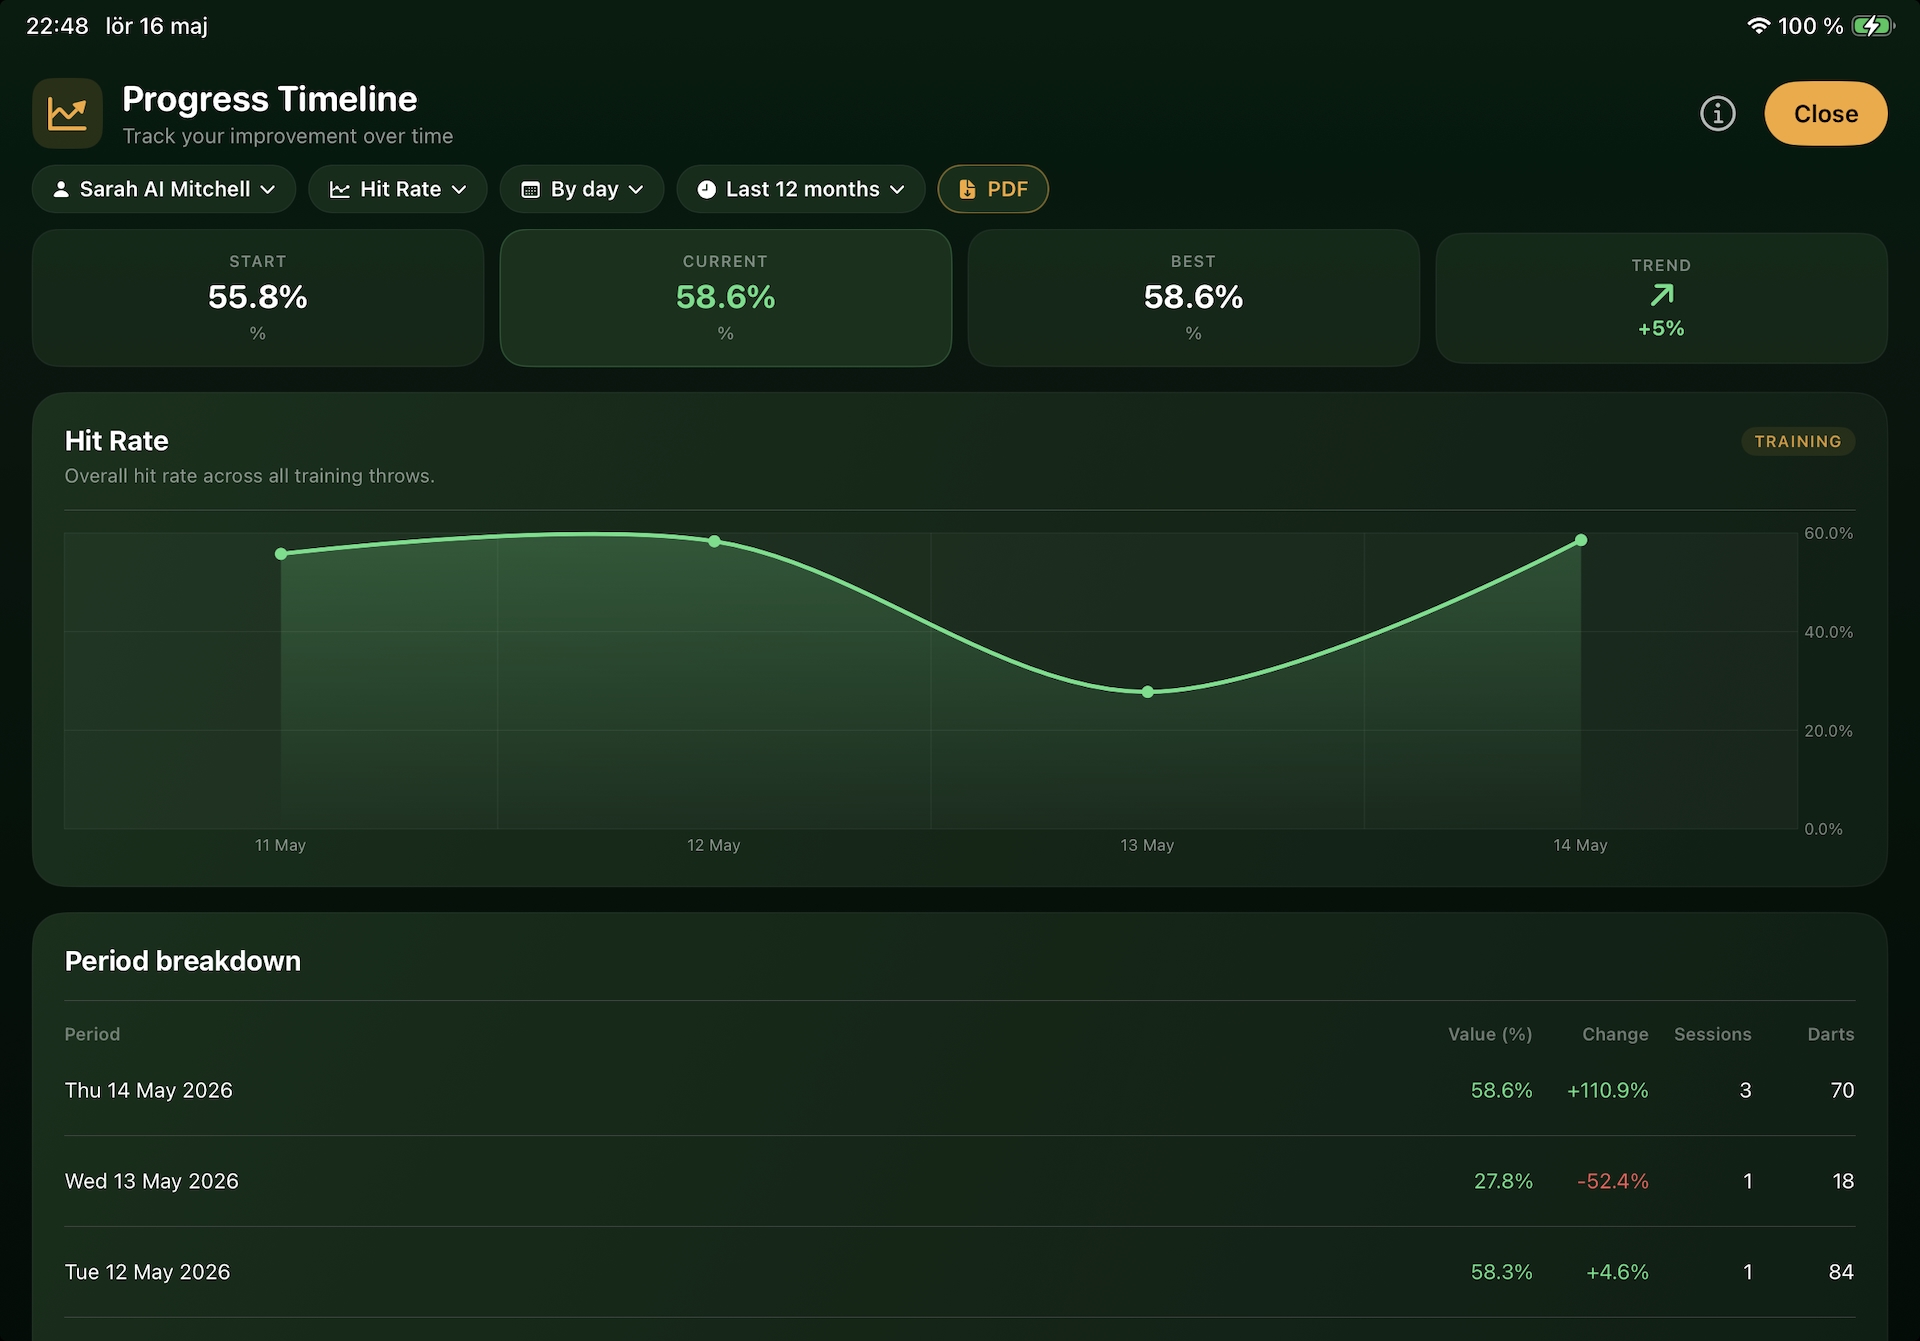Open the Last 12 months range dropdown
Image resolution: width=1920 pixels, height=1341 pixels.
(801, 189)
